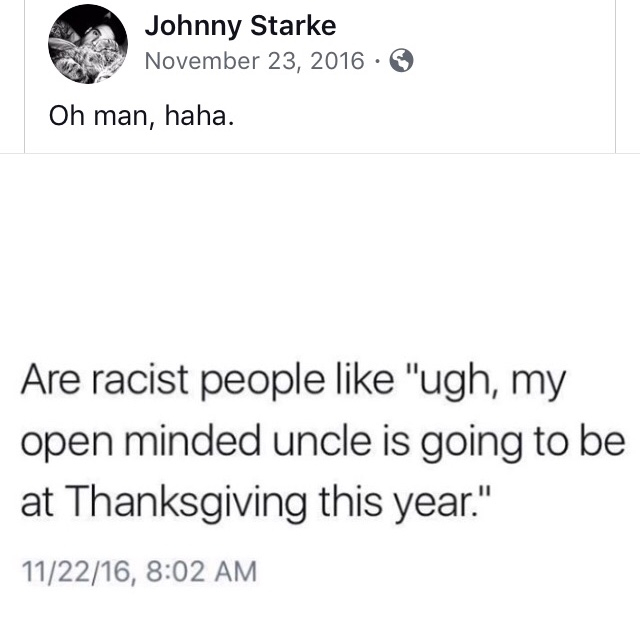This screenshot has height=635, width=640.
Task: Click the word 'going' in the image
Action: point(471,444)
